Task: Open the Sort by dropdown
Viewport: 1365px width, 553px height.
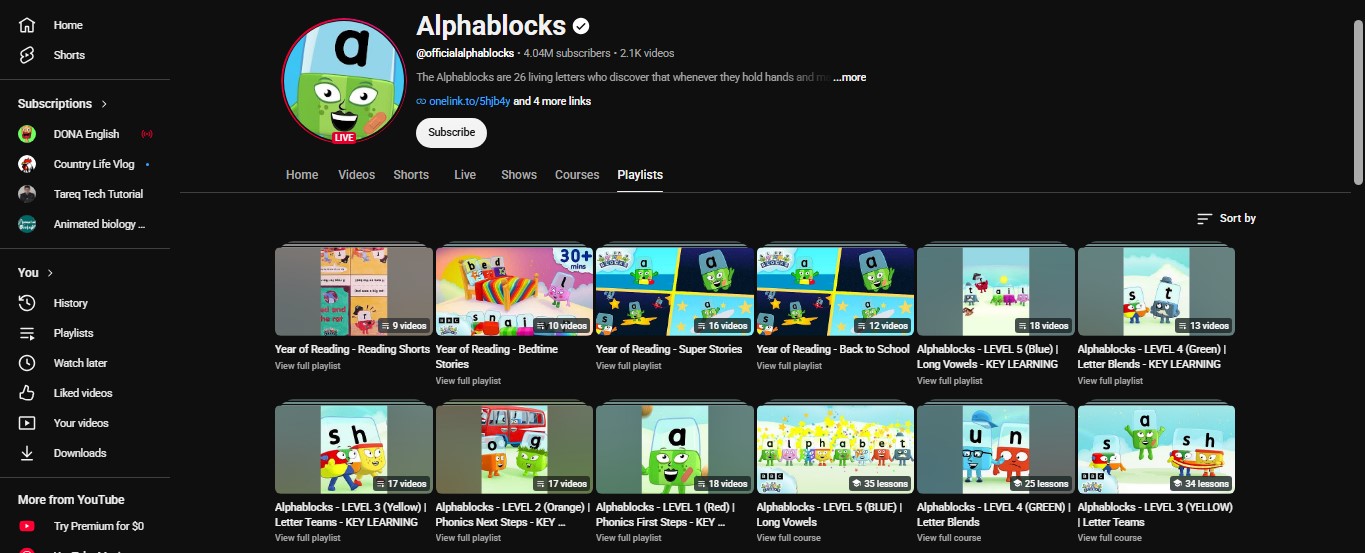Action: click(1226, 218)
